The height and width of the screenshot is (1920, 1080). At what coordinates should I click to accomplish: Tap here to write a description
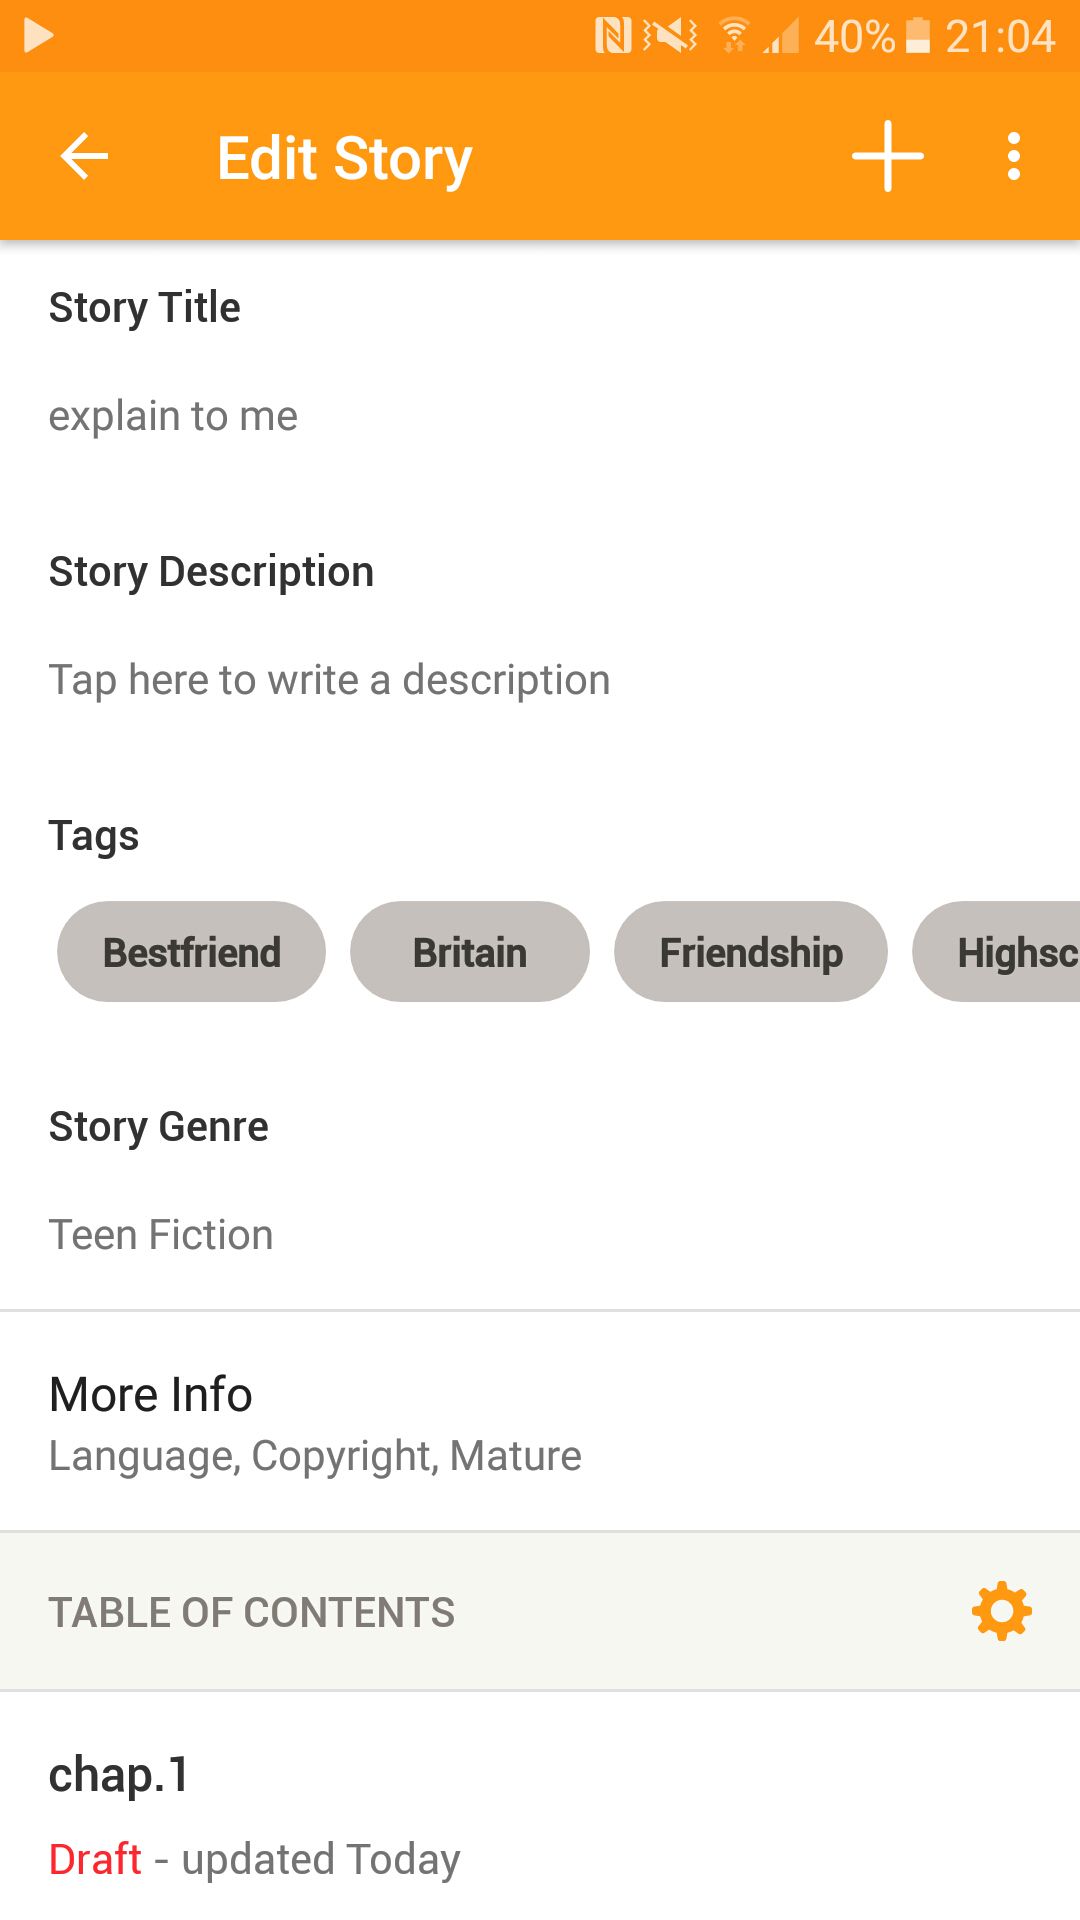point(329,680)
